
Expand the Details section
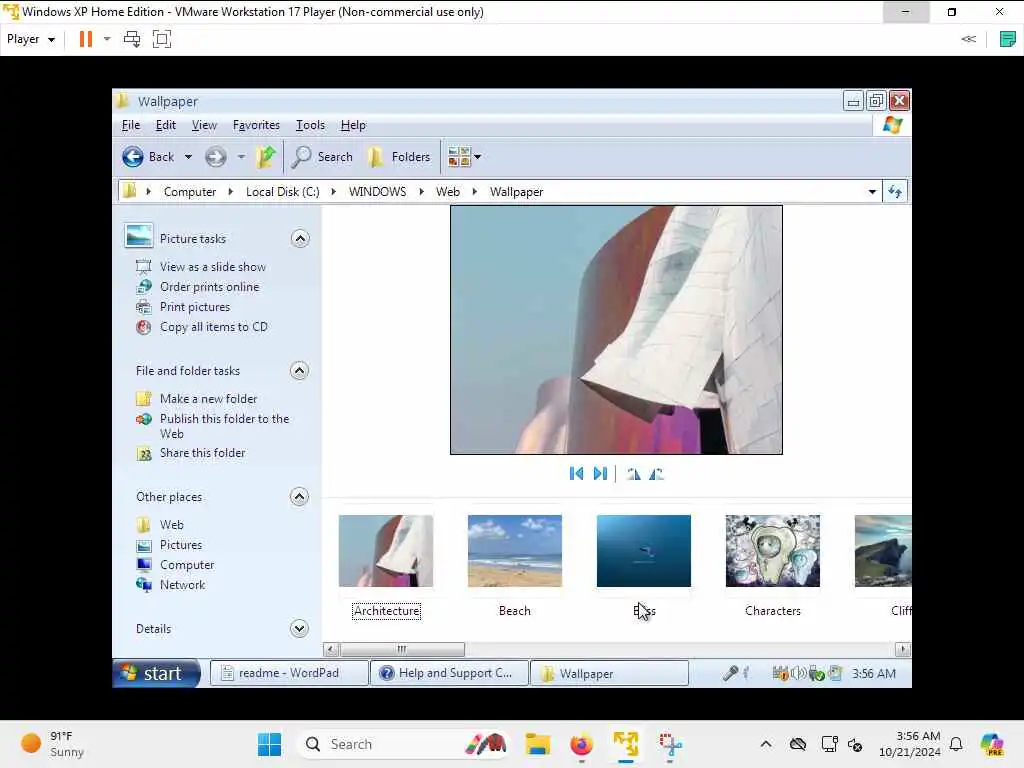pyautogui.click(x=299, y=629)
